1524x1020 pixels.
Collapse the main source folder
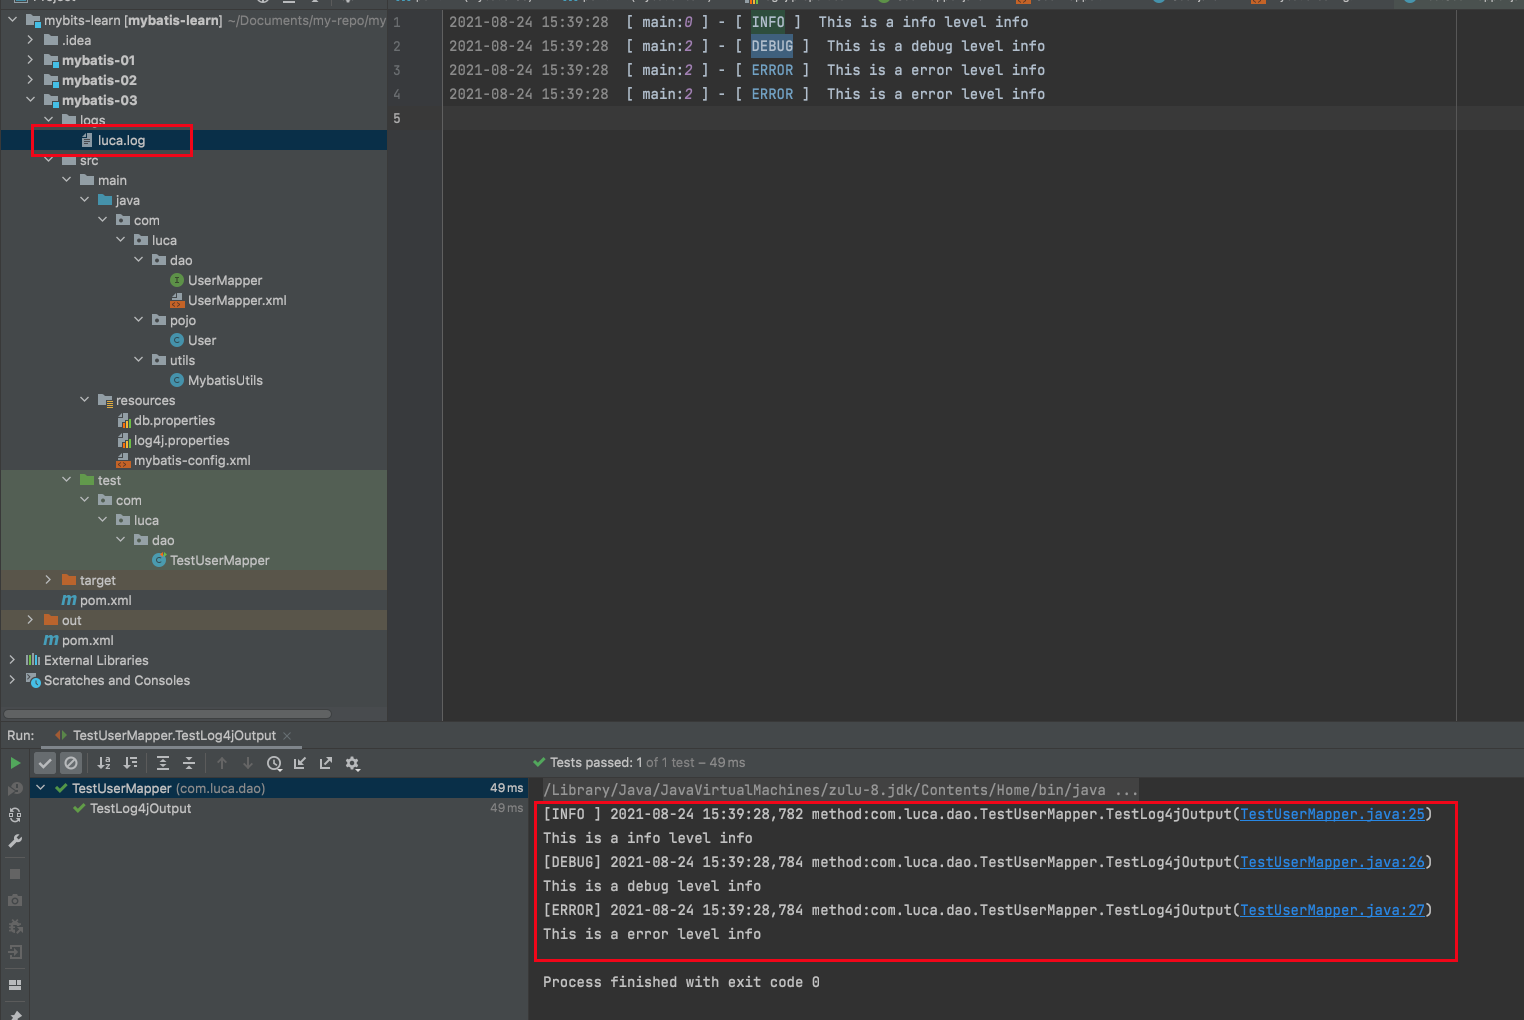point(66,180)
